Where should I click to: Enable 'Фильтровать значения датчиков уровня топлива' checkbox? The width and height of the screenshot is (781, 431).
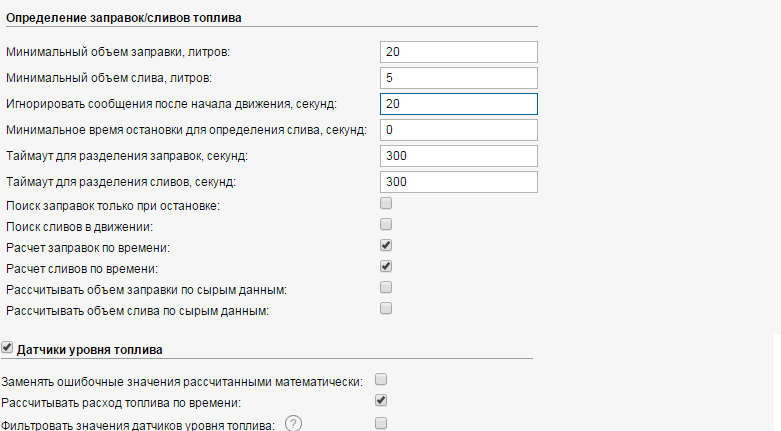[380, 423]
